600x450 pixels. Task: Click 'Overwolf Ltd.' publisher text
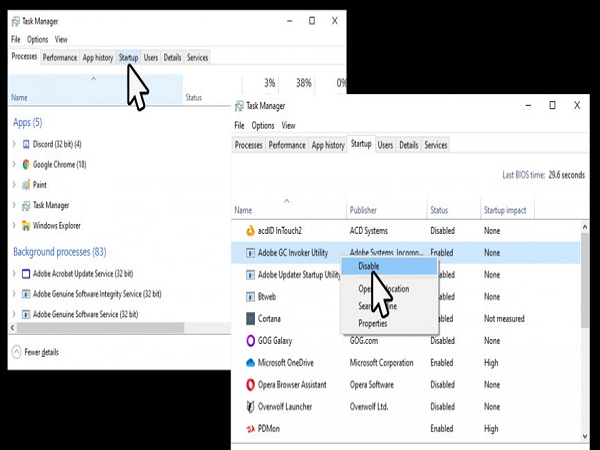coord(368,407)
